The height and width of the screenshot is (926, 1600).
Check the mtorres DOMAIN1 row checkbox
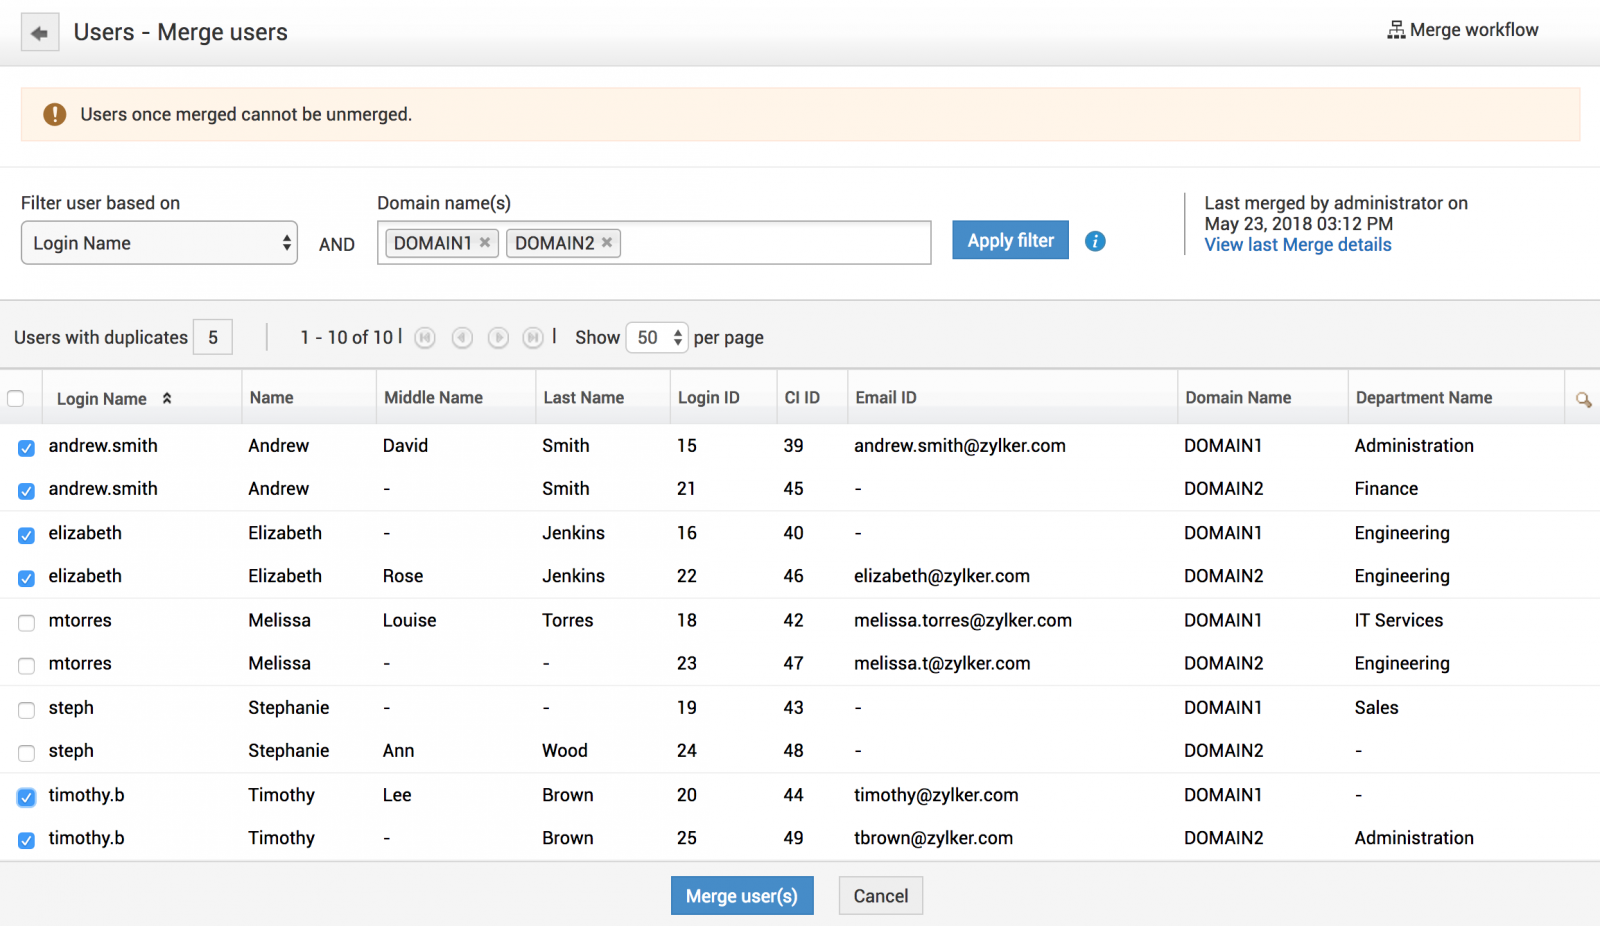click(26, 622)
